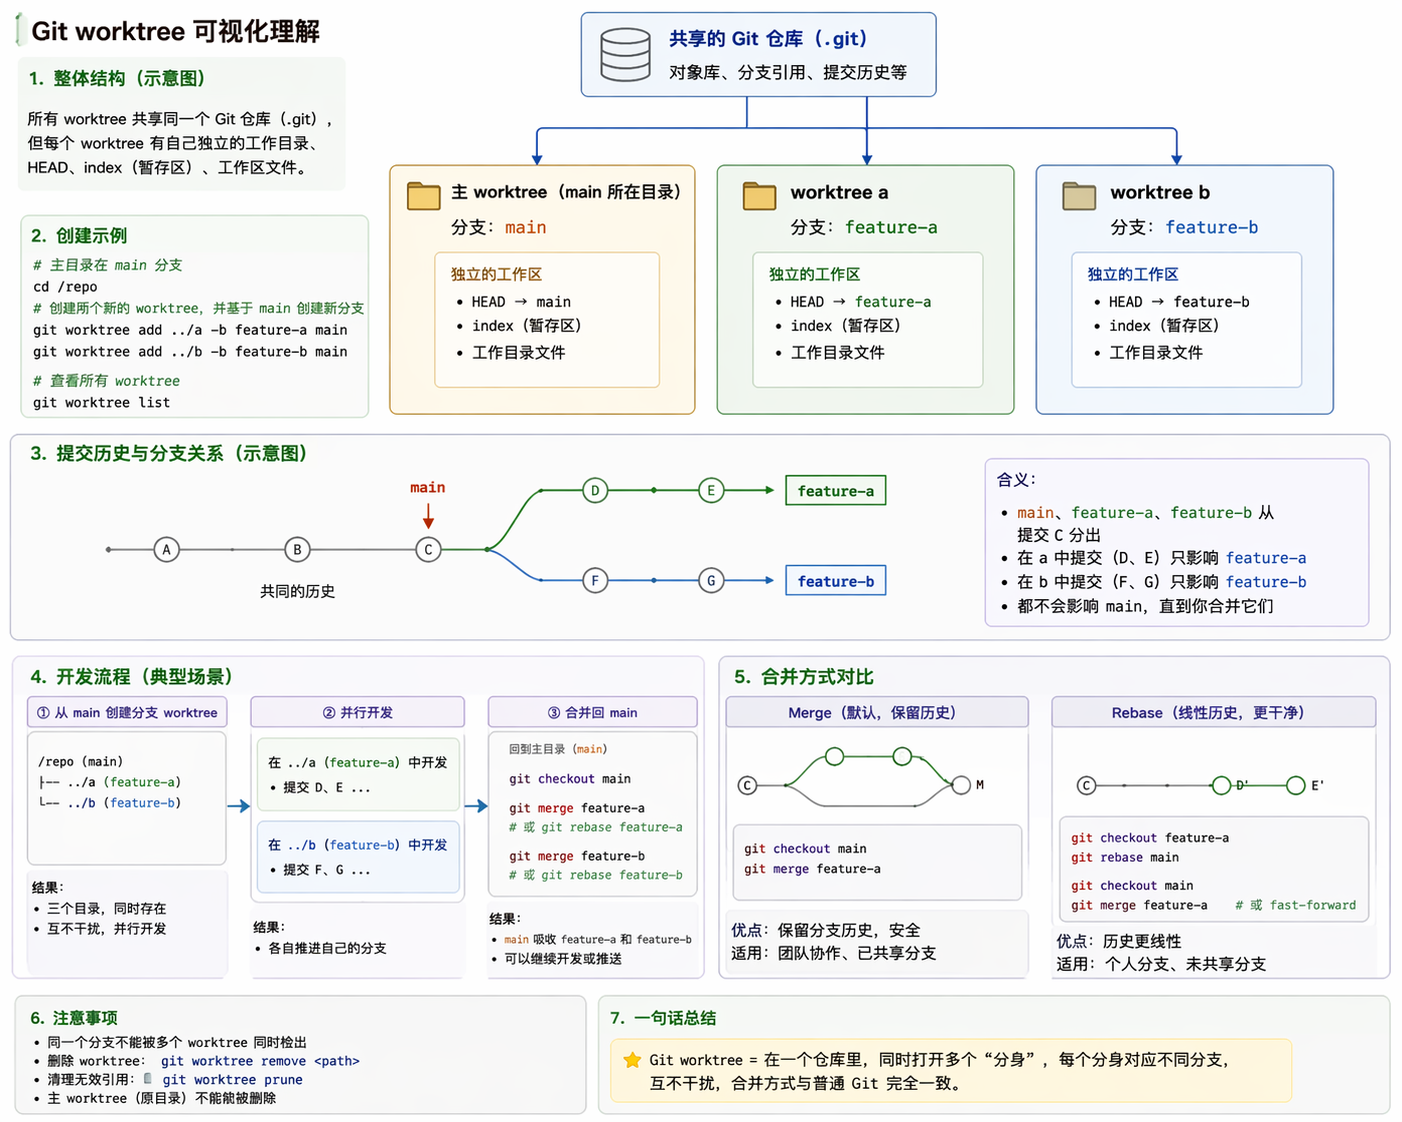Click the 在 ../b (feature-b) 中开发 box
The height and width of the screenshot is (1122, 1402).
[359, 857]
